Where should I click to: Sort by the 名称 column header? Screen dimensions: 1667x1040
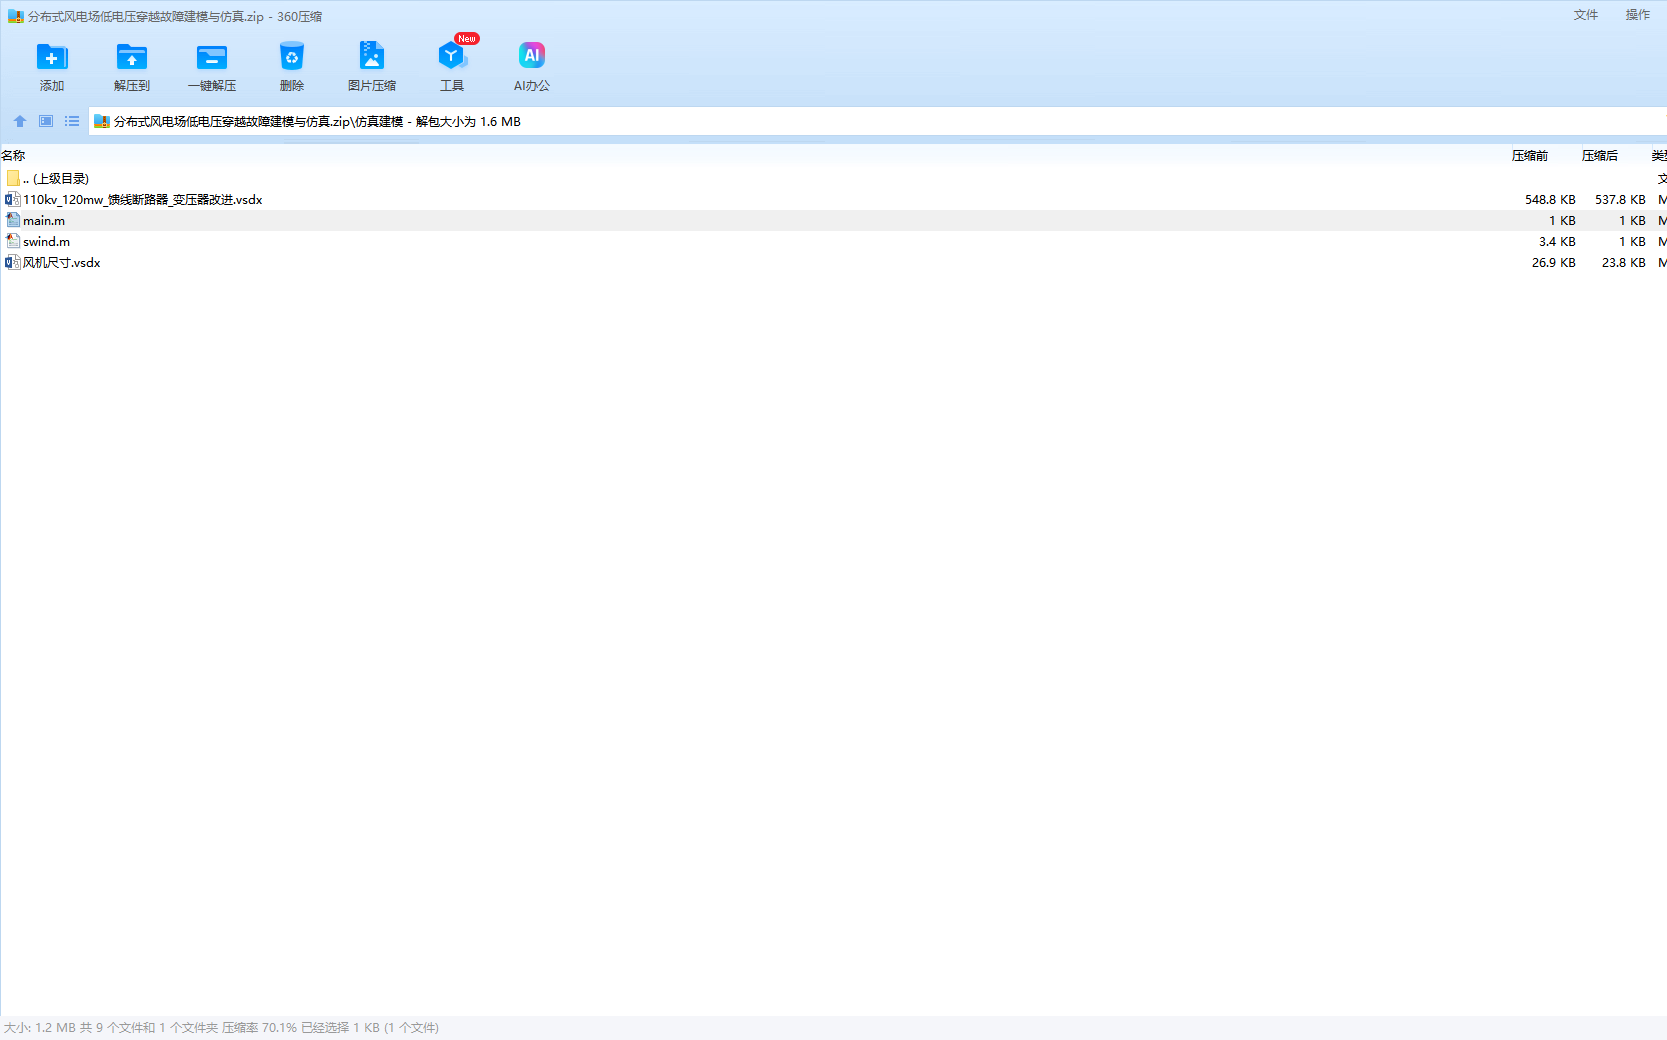click(14, 156)
